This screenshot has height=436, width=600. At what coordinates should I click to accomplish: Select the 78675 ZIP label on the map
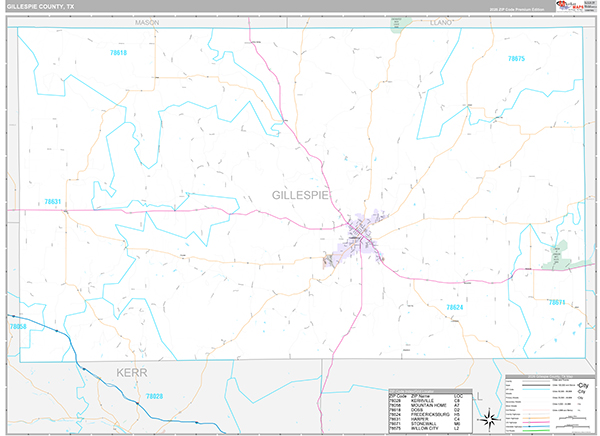(x=515, y=60)
